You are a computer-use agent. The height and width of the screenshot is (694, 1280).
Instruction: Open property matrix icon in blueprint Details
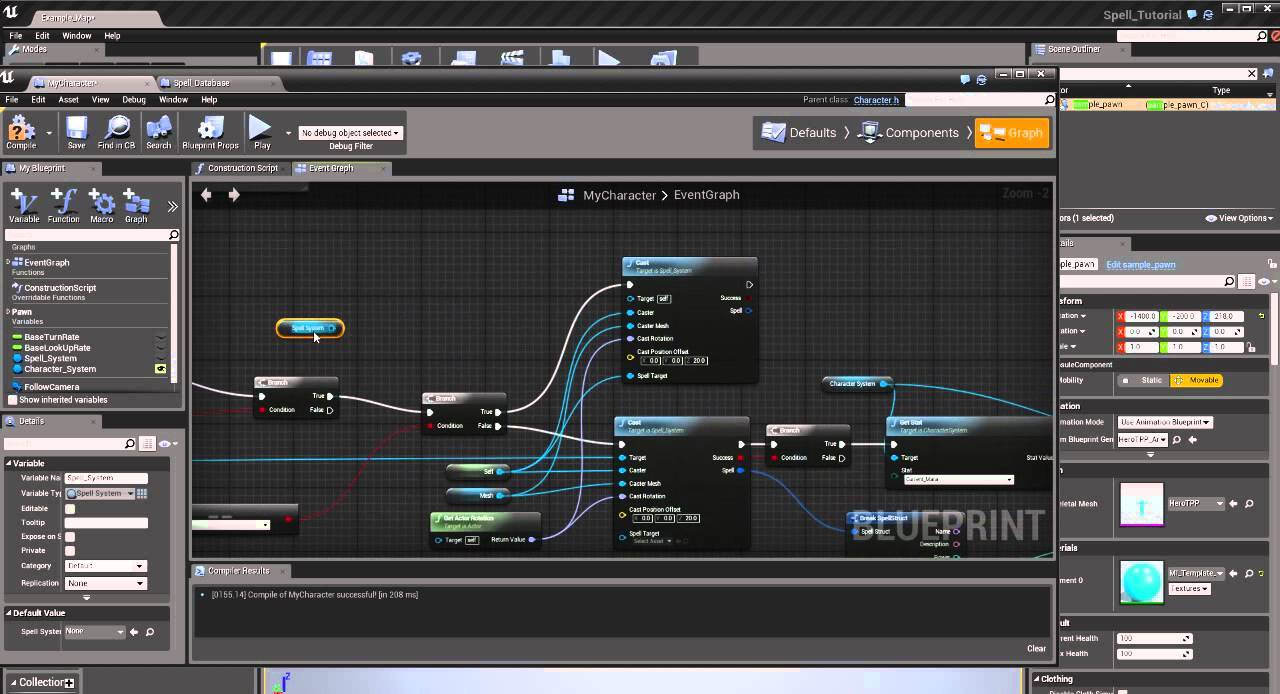[147, 443]
